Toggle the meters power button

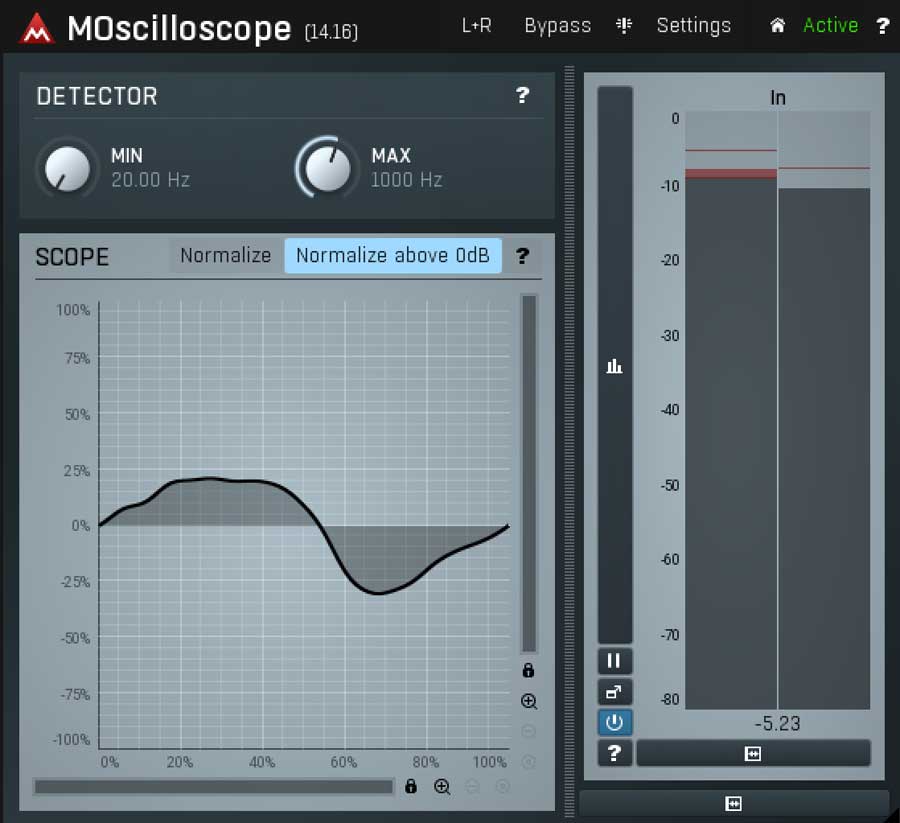[x=614, y=723]
